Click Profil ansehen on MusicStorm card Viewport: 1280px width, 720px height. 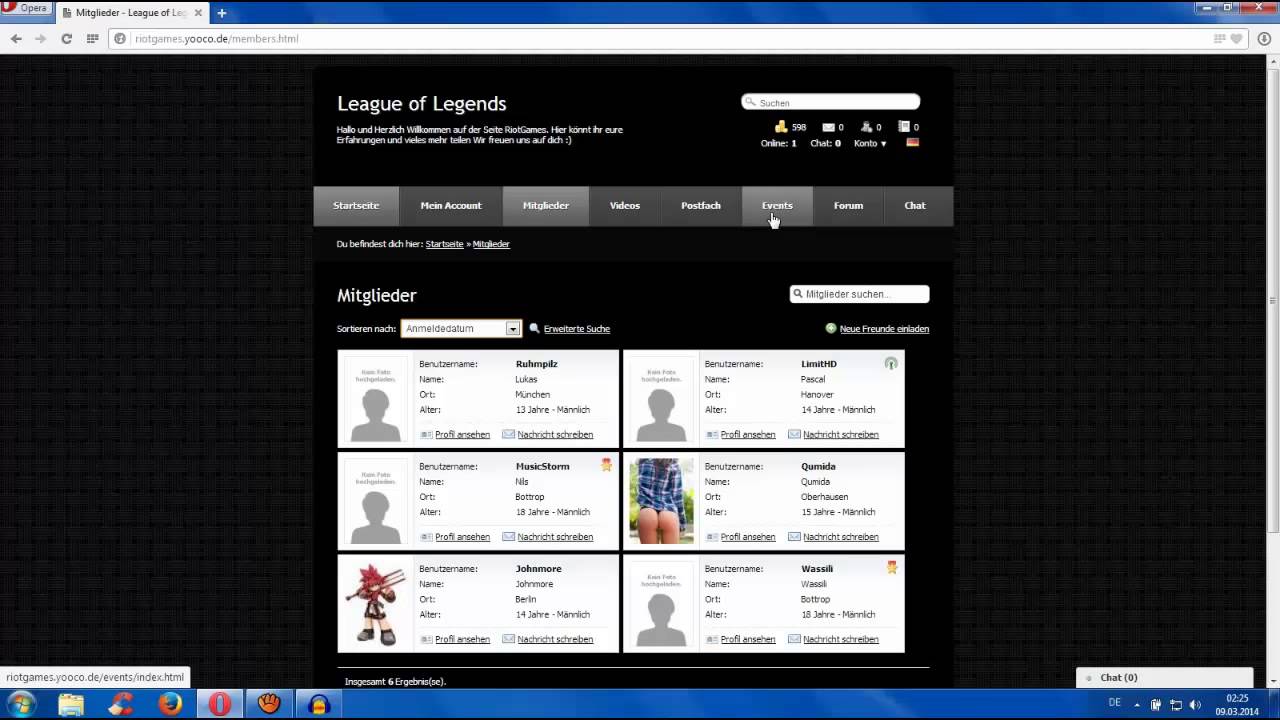tap(463, 537)
